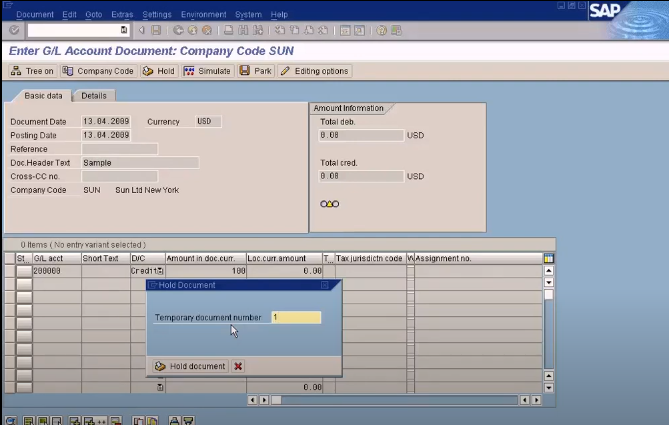Click the Previous Page icon

294,30
